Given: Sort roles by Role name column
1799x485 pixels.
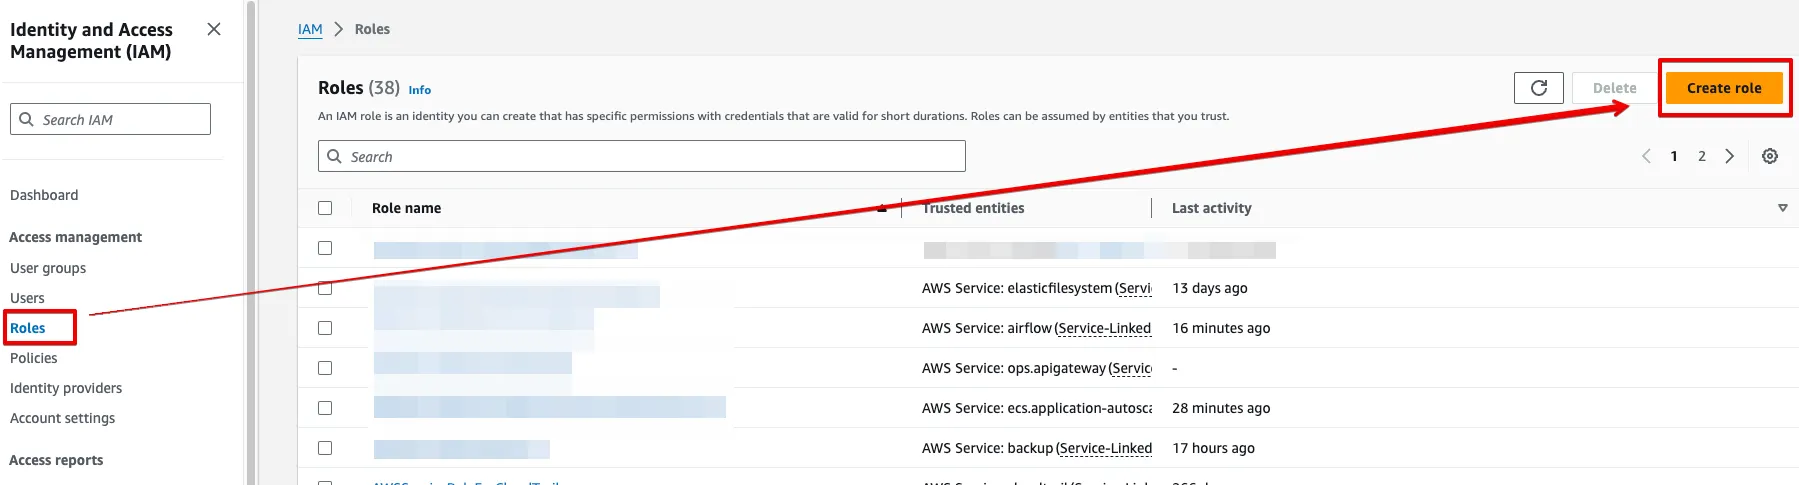Looking at the screenshot, I should click(x=407, y=208).
